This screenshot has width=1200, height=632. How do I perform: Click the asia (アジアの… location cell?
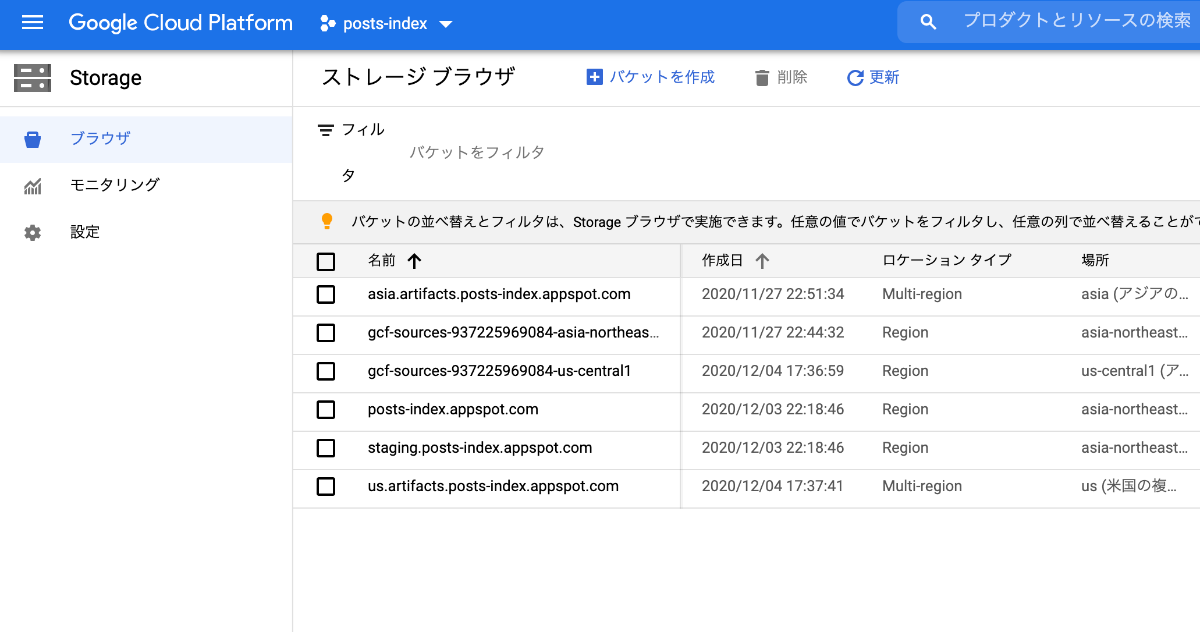[x=1134, y=294]
